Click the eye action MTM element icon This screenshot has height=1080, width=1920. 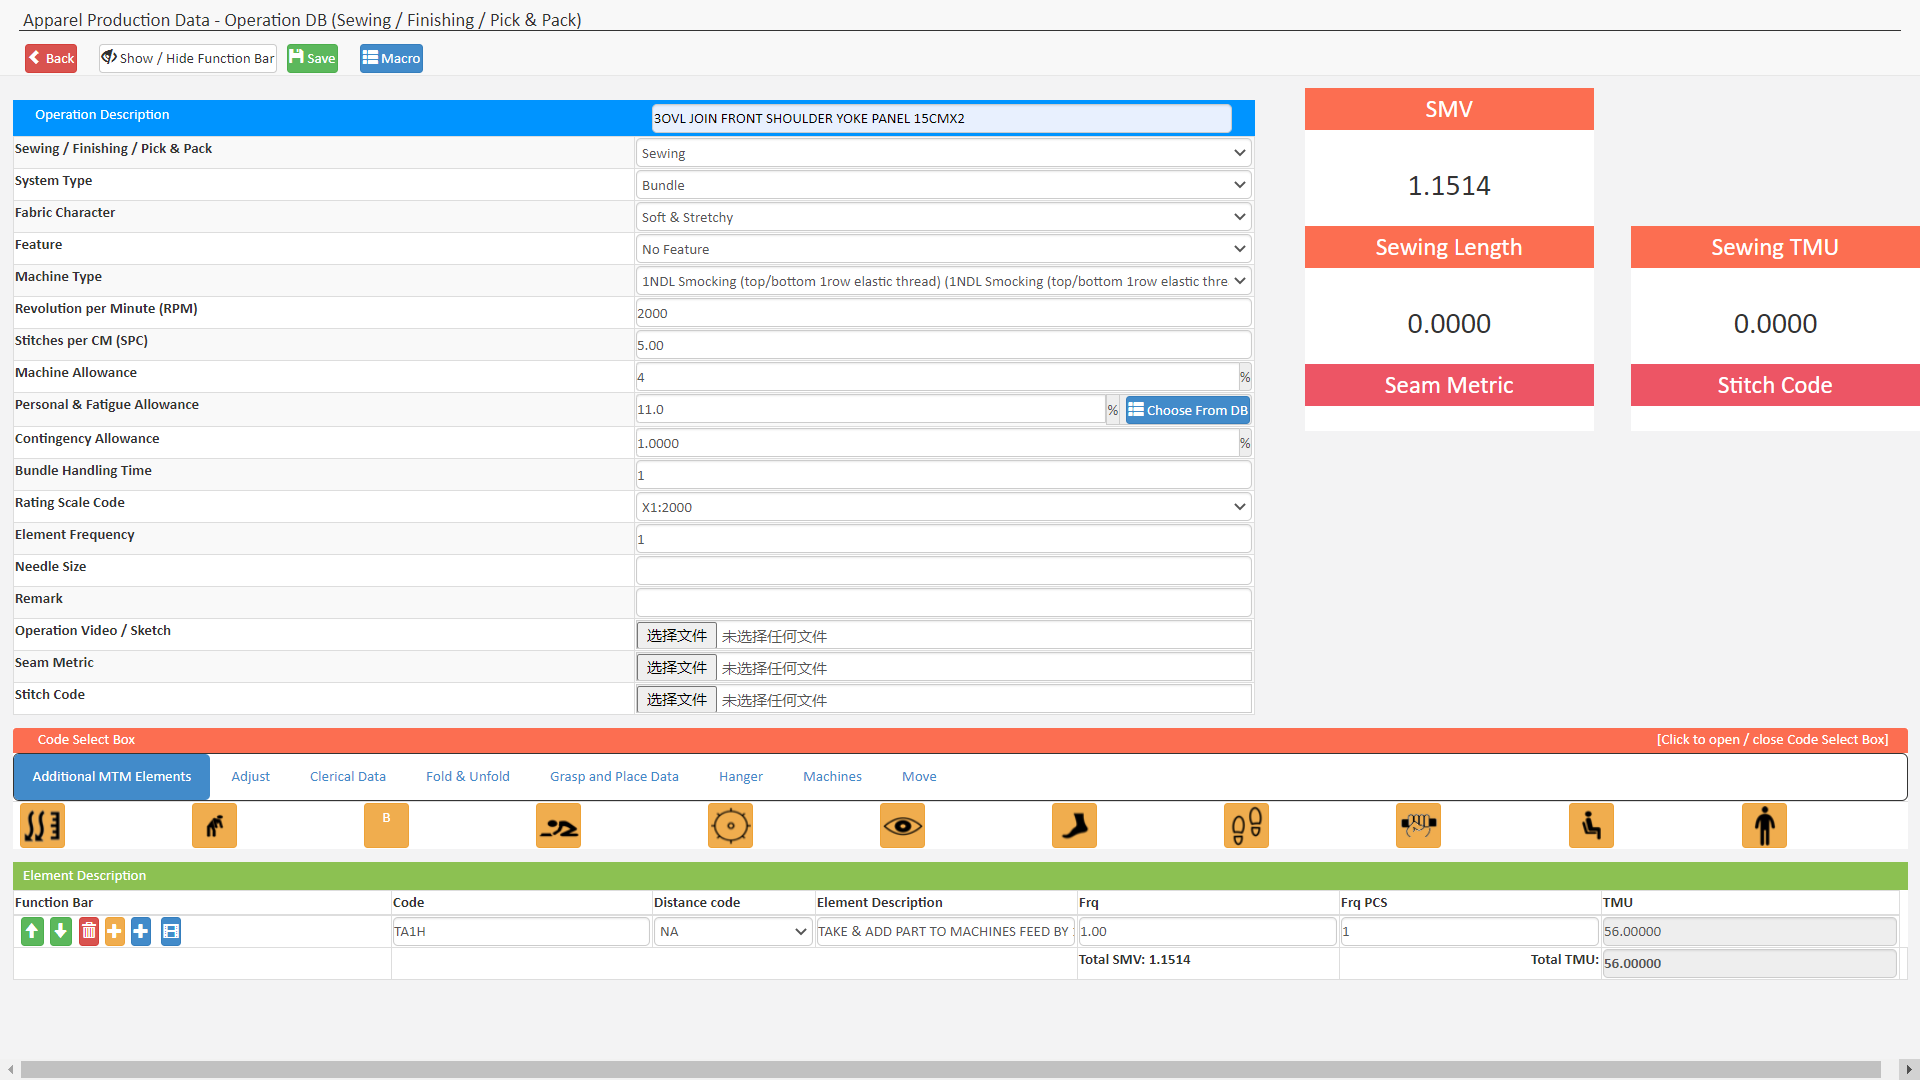pos(902,826)
